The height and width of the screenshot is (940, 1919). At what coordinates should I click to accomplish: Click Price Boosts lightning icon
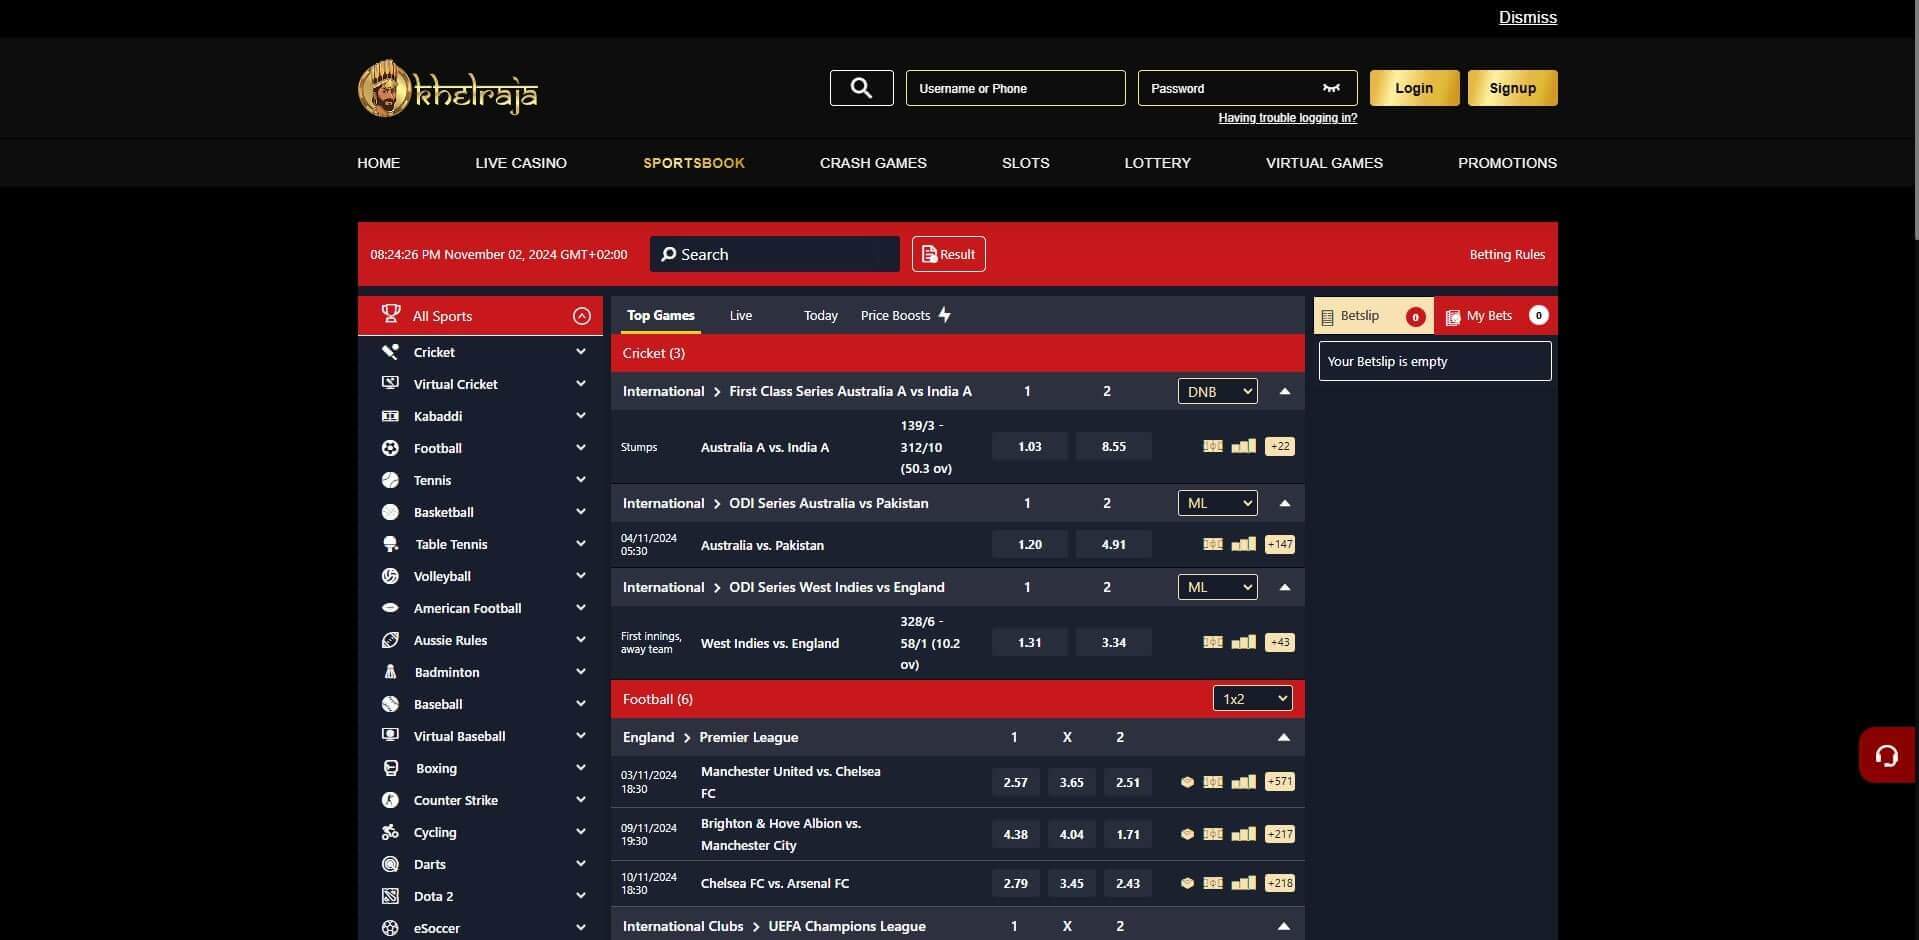944,315
